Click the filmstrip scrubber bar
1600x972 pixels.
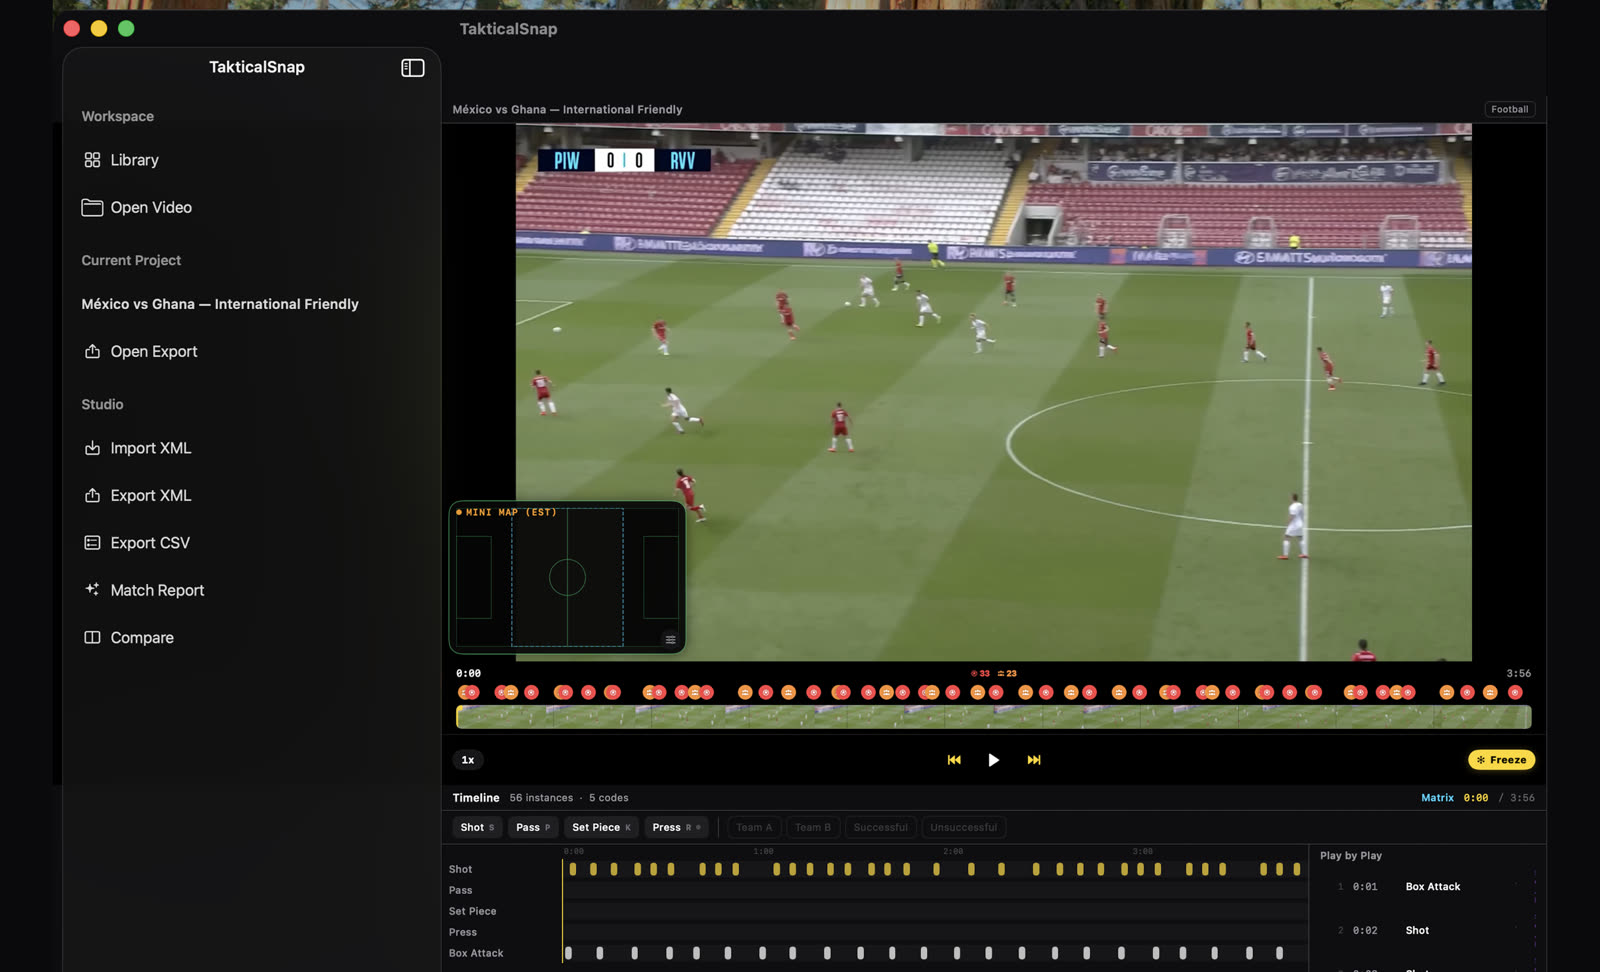[x=993, y=716]
